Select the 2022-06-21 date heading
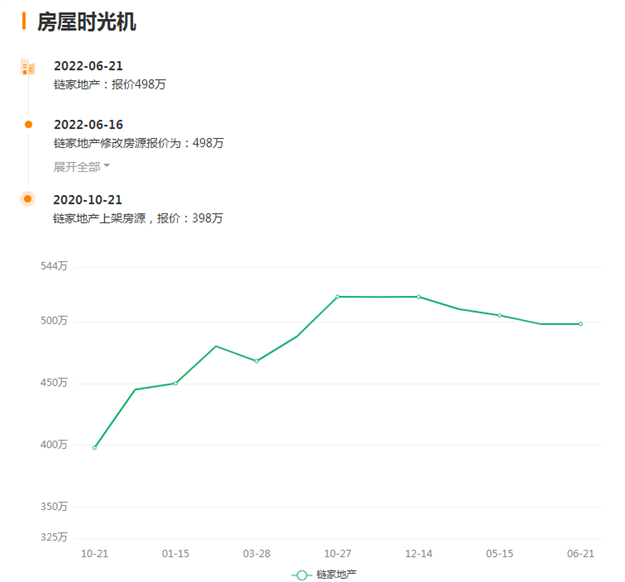Screen dimensions: 625x582 [x=88, y=66]
